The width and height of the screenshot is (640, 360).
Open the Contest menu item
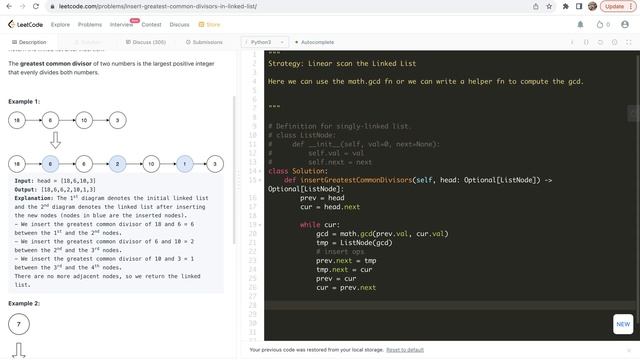151,24
